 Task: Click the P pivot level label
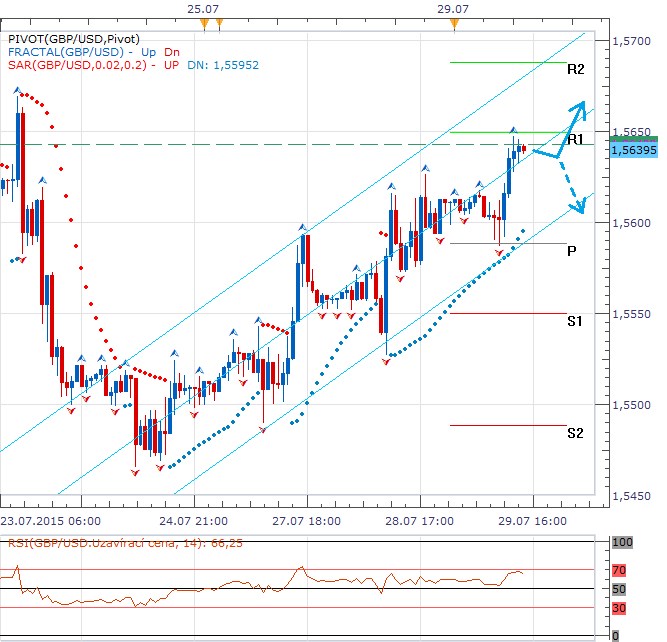coord(571,251)
